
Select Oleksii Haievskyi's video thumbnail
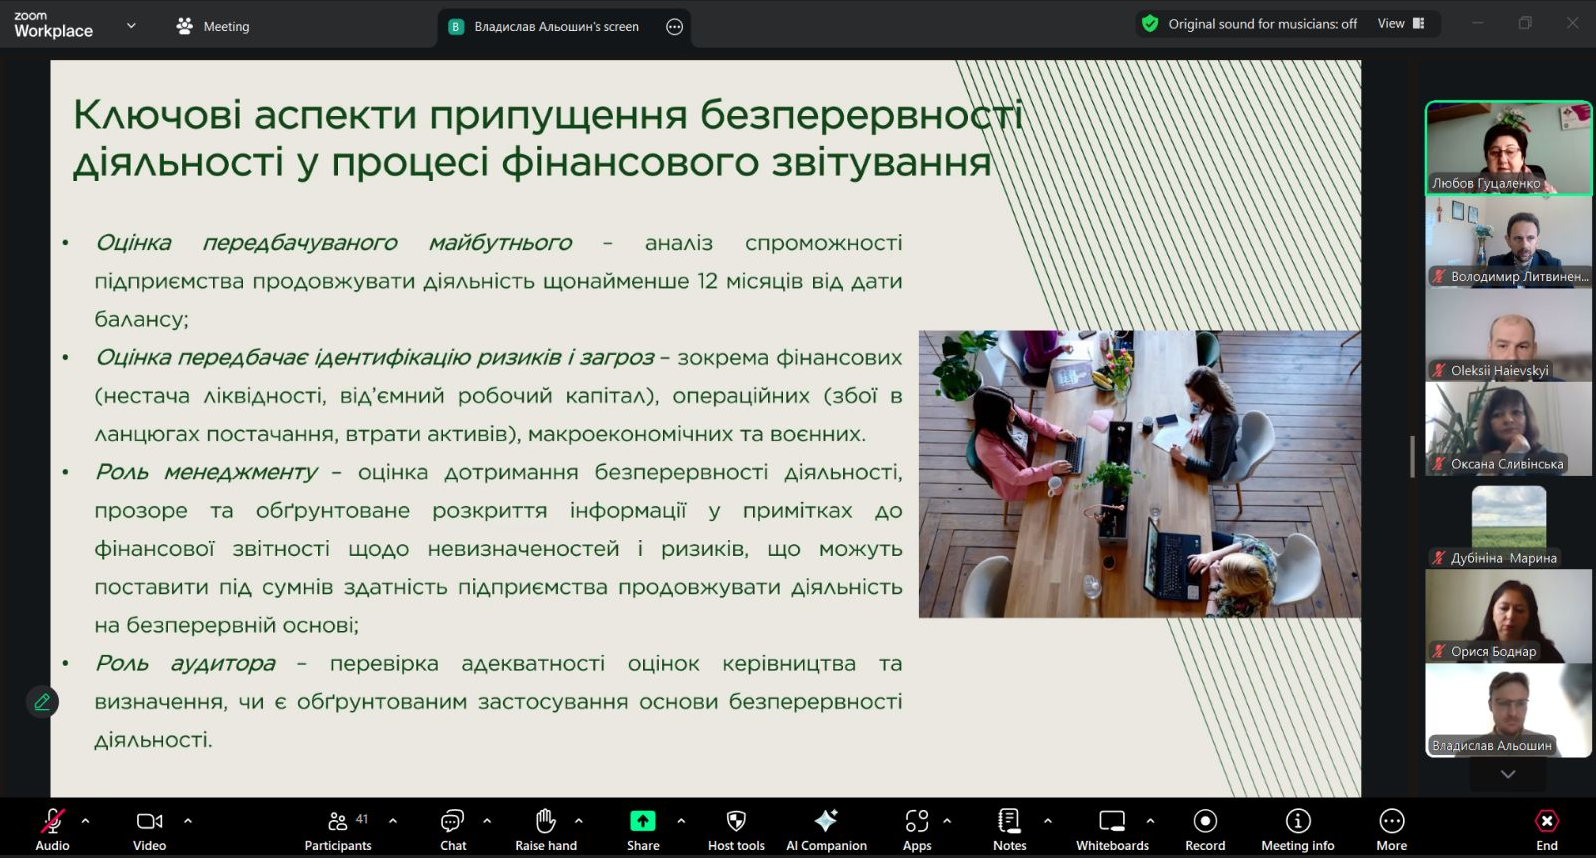[x=1508, y=336]
